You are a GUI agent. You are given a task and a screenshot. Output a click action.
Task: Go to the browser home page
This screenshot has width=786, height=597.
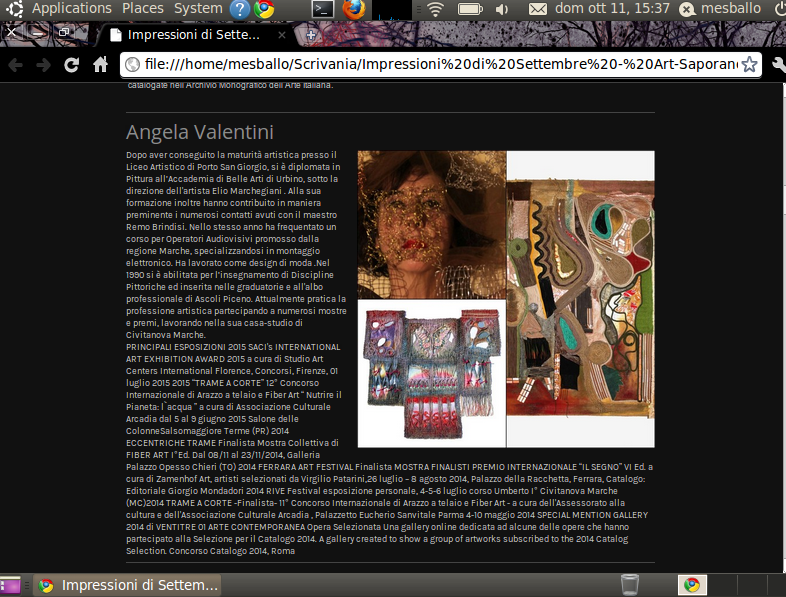pos(100,65)
